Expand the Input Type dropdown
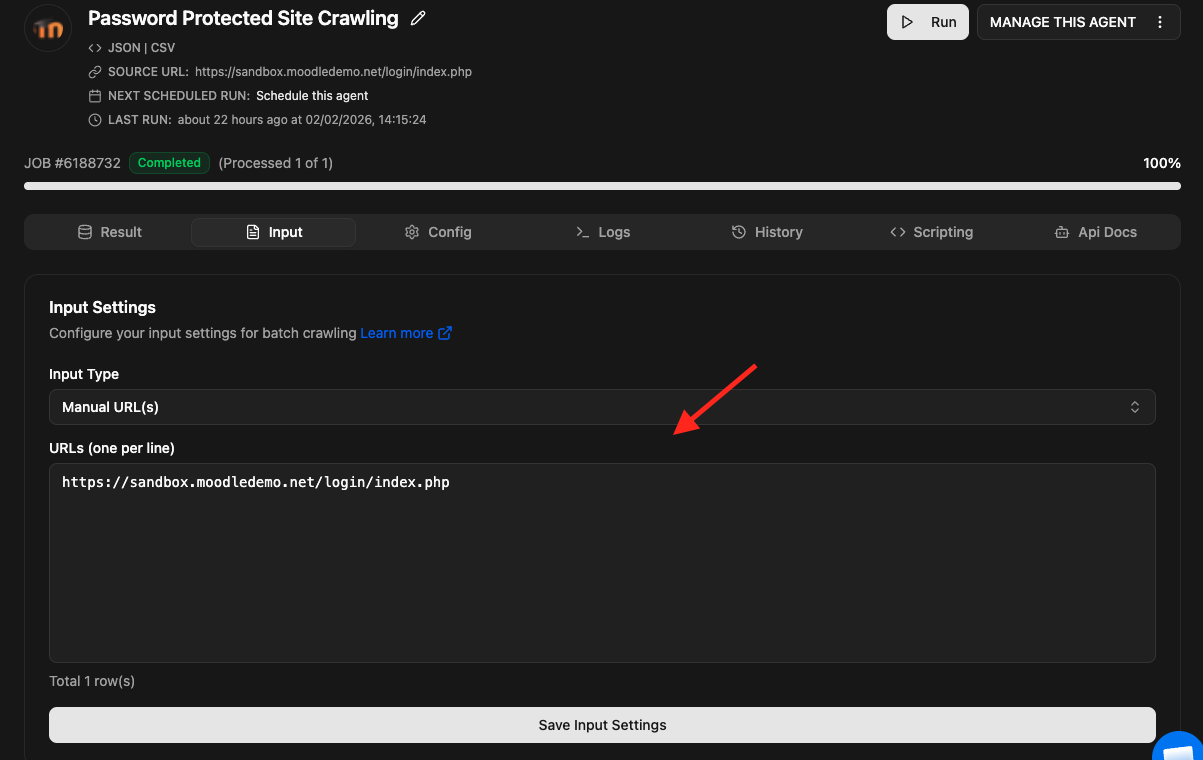This screenshot has height=760, width=1203. tap(601, 407)
